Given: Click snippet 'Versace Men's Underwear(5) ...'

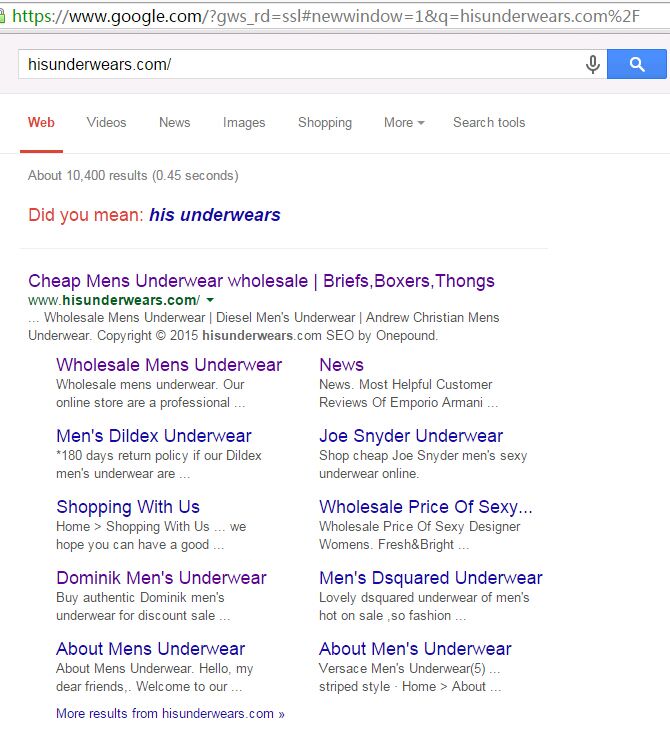Looking at the screenshot, I should coord(410,669).
